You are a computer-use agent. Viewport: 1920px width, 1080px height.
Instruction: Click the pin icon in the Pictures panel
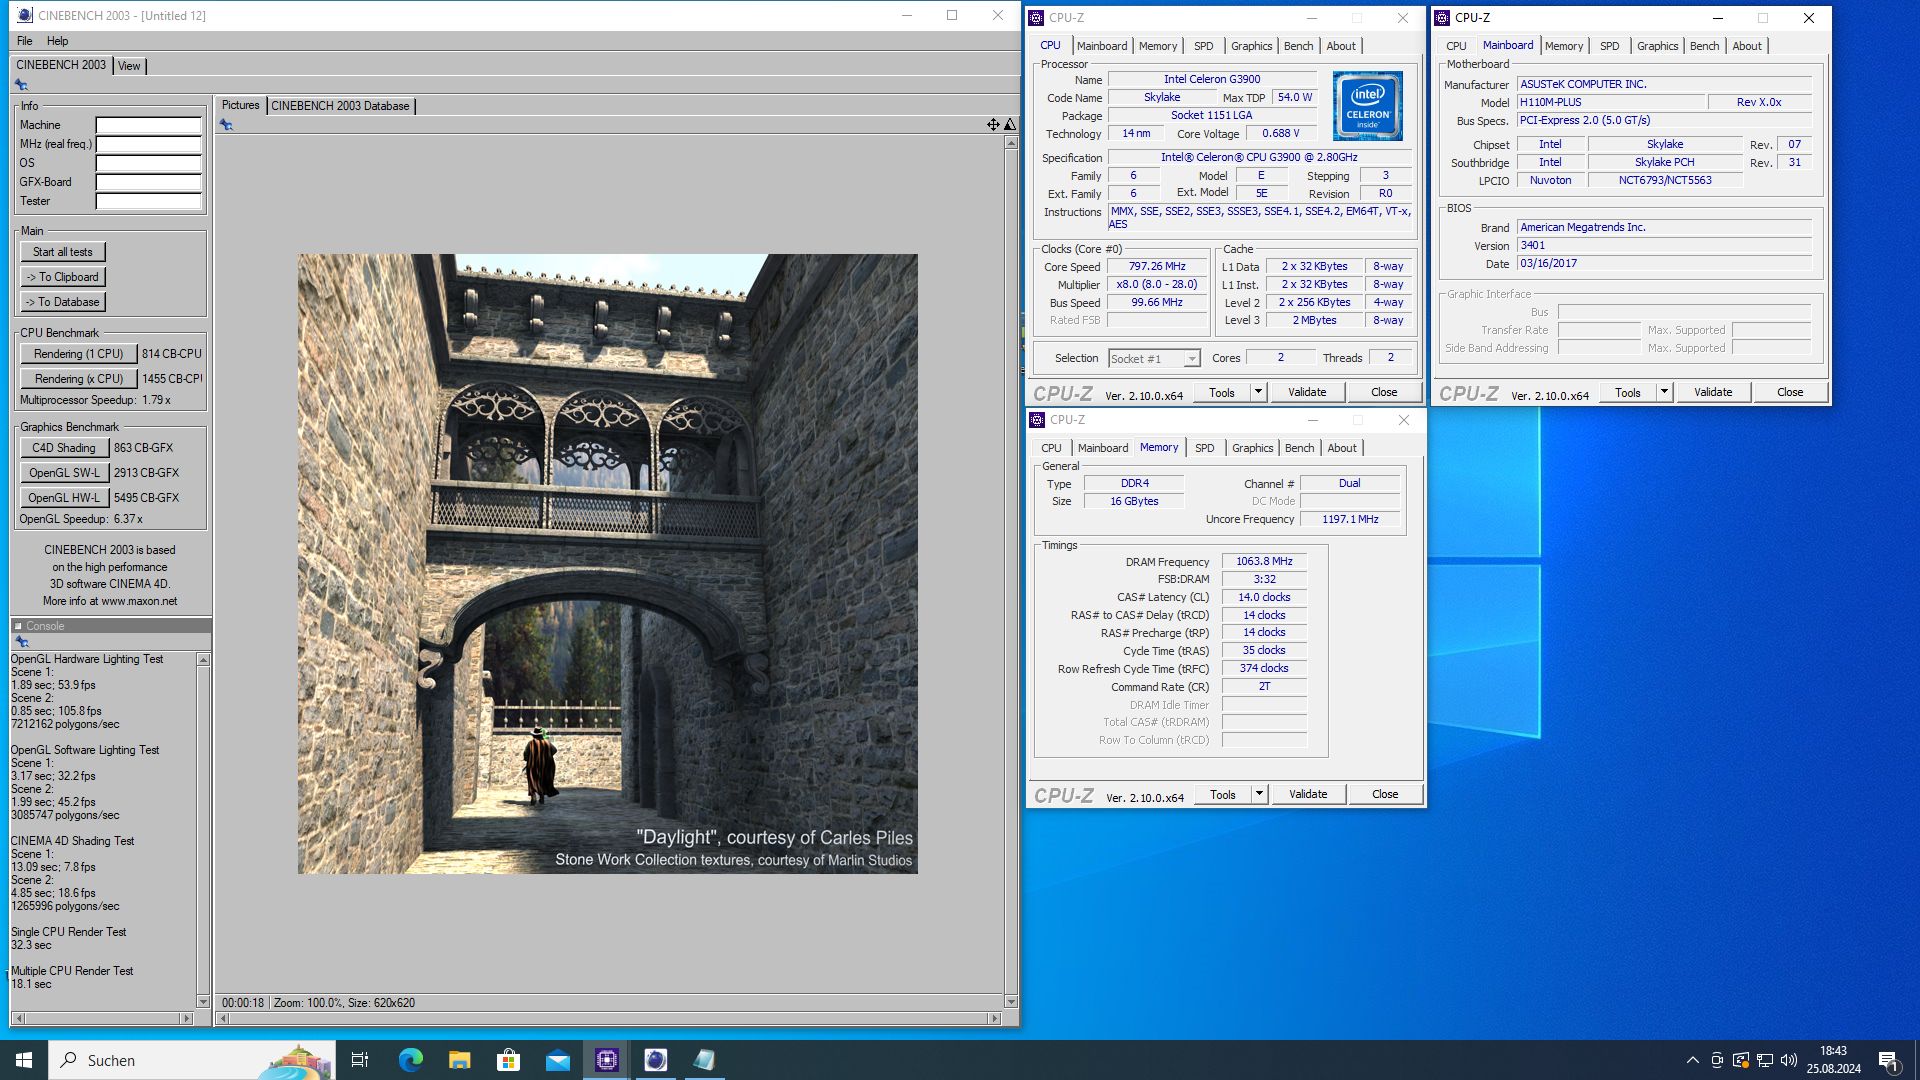226,125
